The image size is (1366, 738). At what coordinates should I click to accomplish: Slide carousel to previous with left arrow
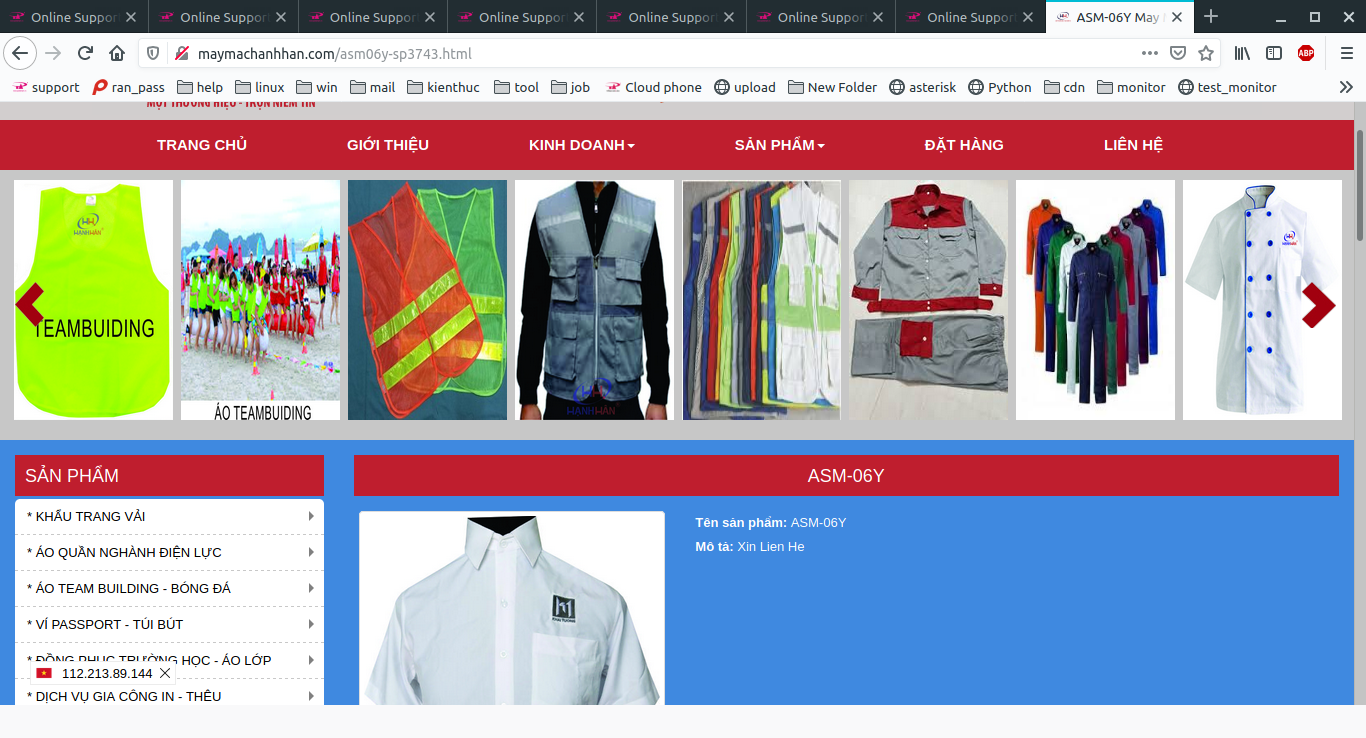click(x=30, y=303)
